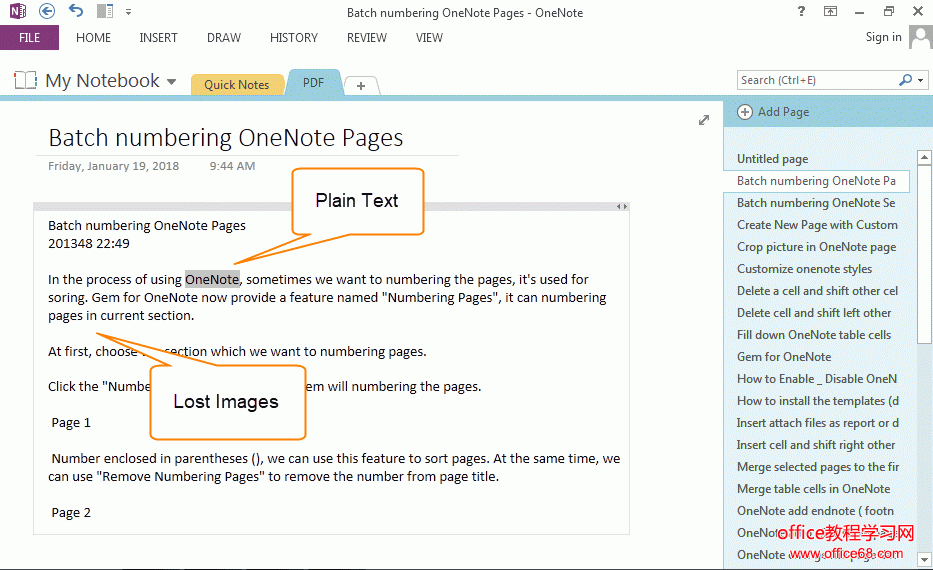Expand the My Notebook dropdown
Screen dimensions: 933x570
[x=171, y=82]
